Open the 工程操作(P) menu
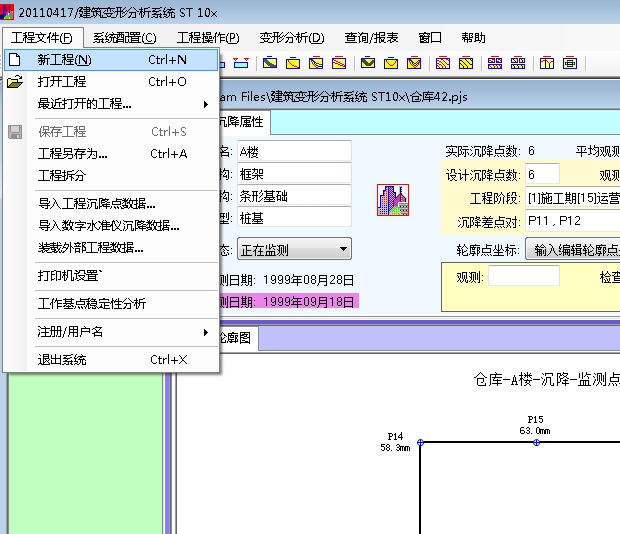 point(208,38)
